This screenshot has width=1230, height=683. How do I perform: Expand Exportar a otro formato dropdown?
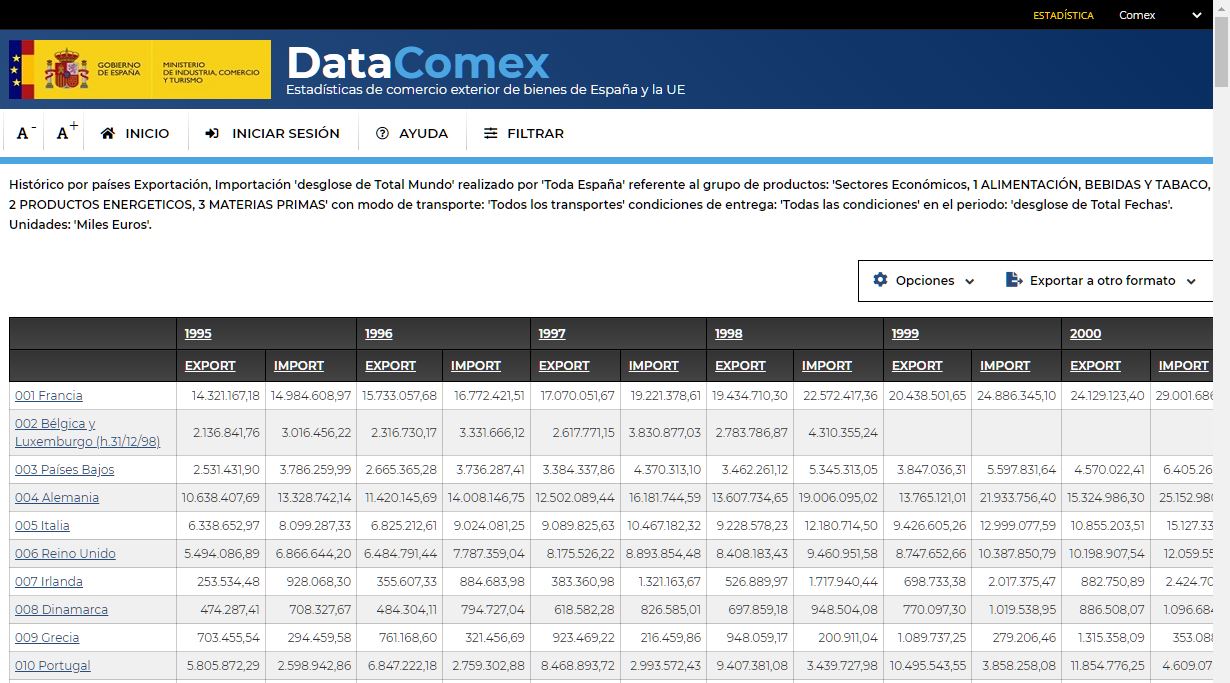(x=1101, y=281)
